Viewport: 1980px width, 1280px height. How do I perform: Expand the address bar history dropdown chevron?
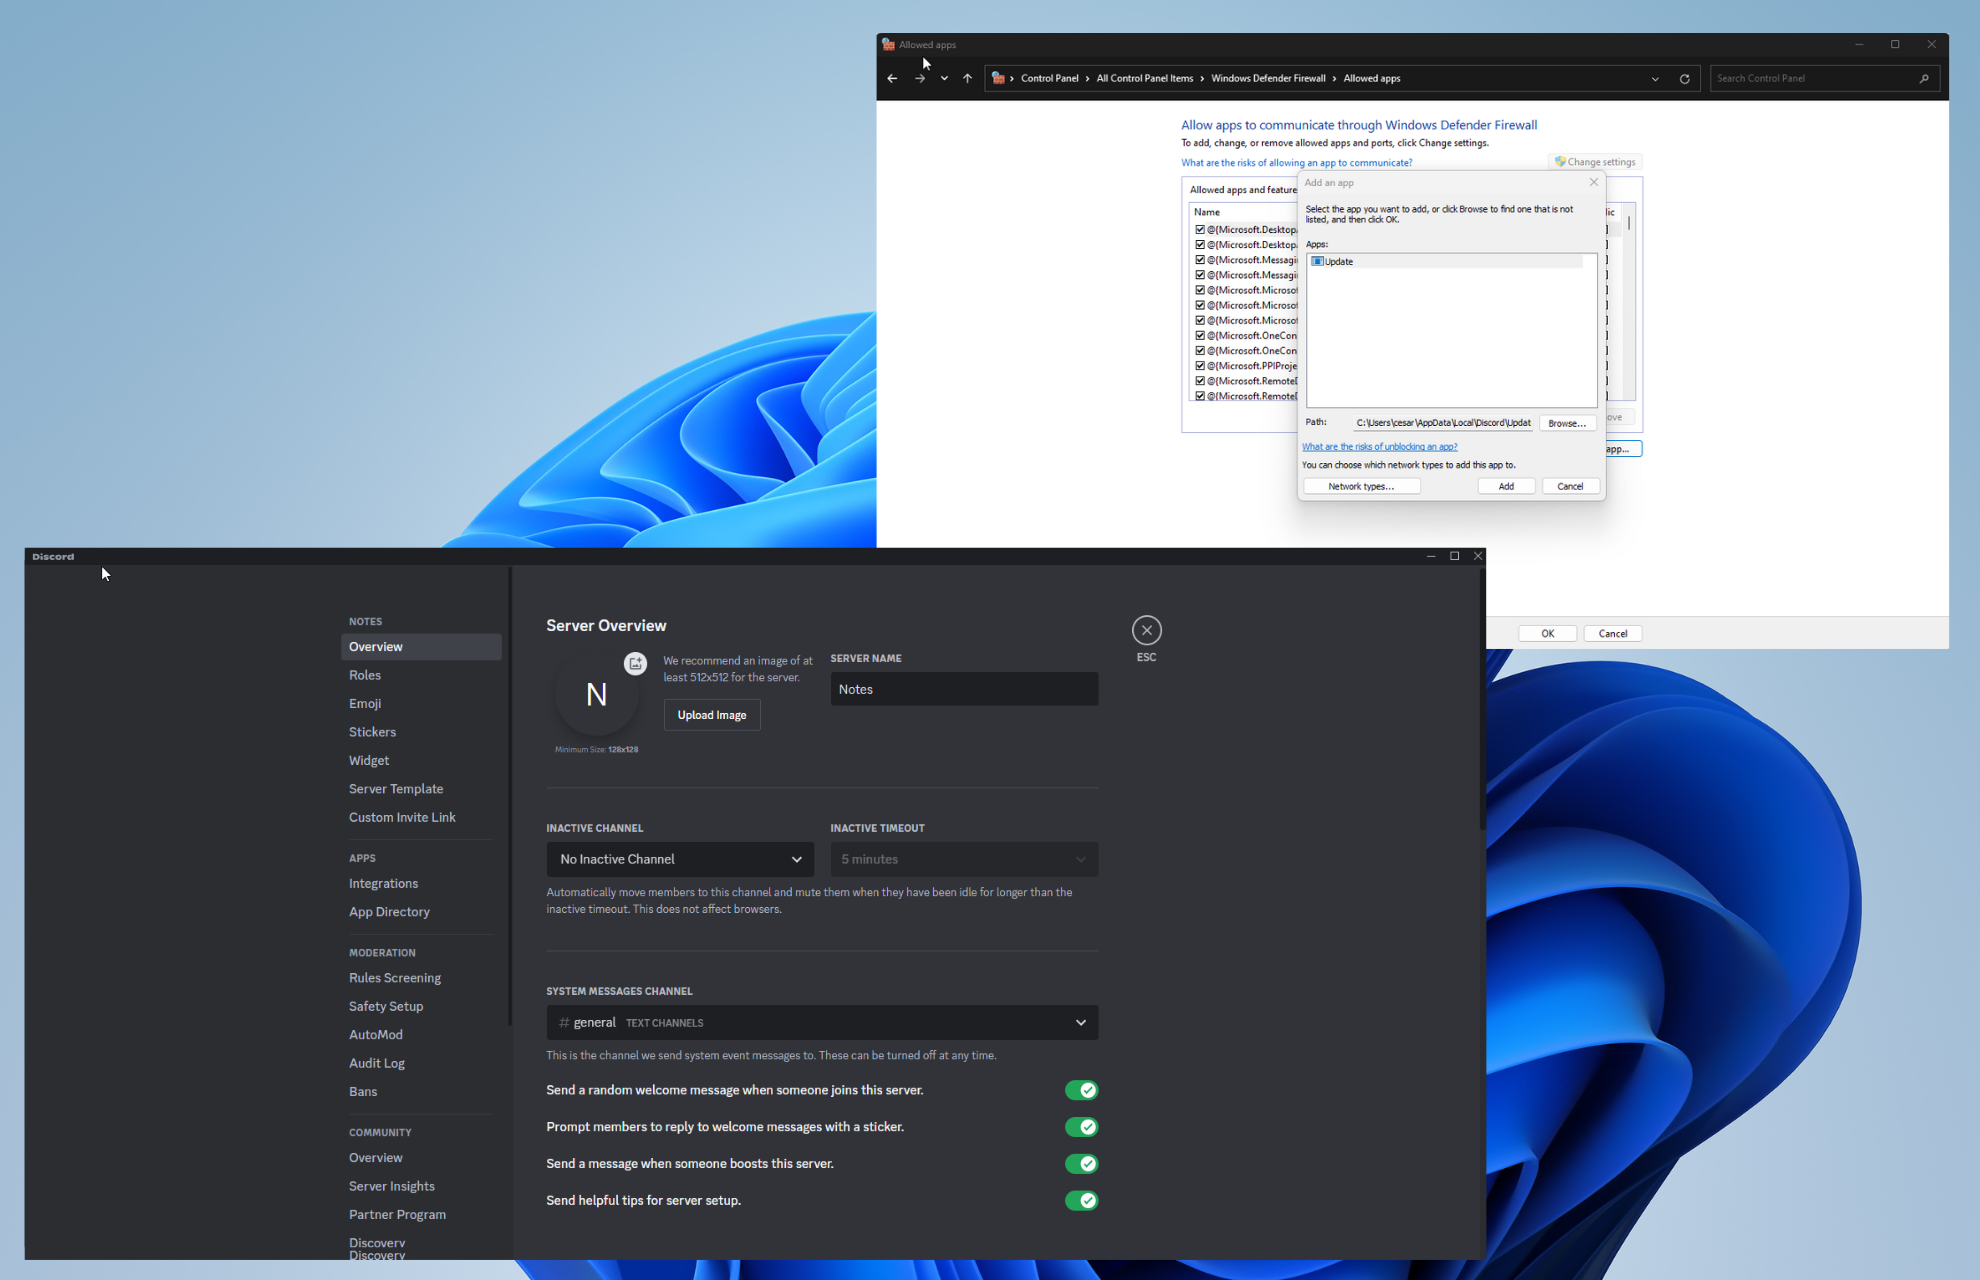click(1655, 79)
